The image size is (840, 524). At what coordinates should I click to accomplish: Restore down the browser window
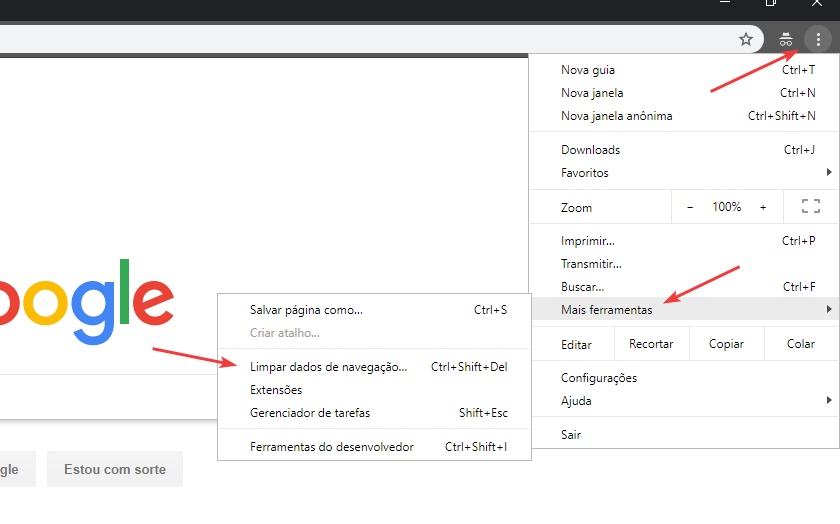tap(770, 3)
